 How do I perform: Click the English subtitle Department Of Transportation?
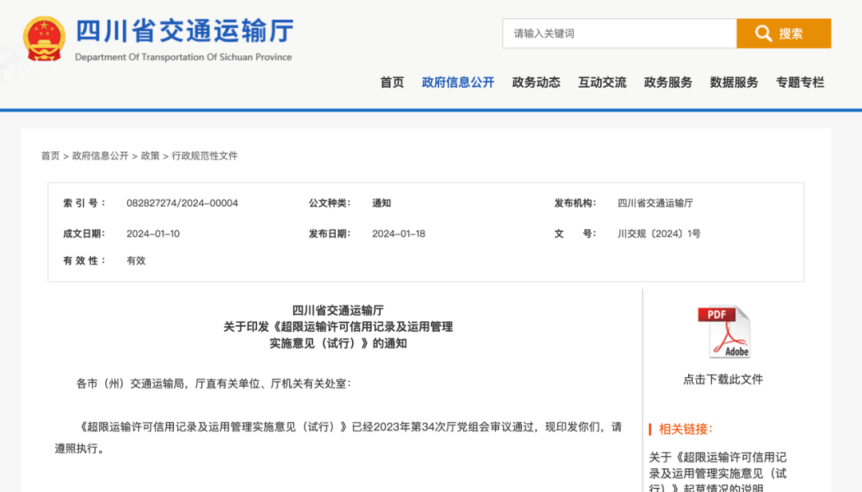[183, 57]
